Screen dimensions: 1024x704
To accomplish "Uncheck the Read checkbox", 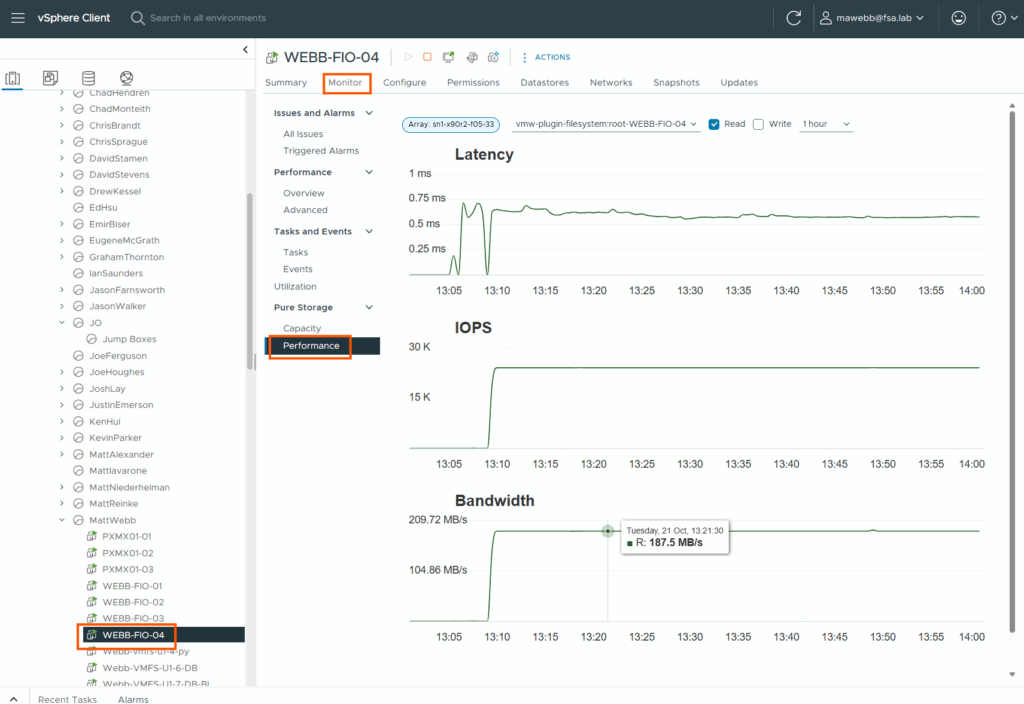I will coord(714,124).
